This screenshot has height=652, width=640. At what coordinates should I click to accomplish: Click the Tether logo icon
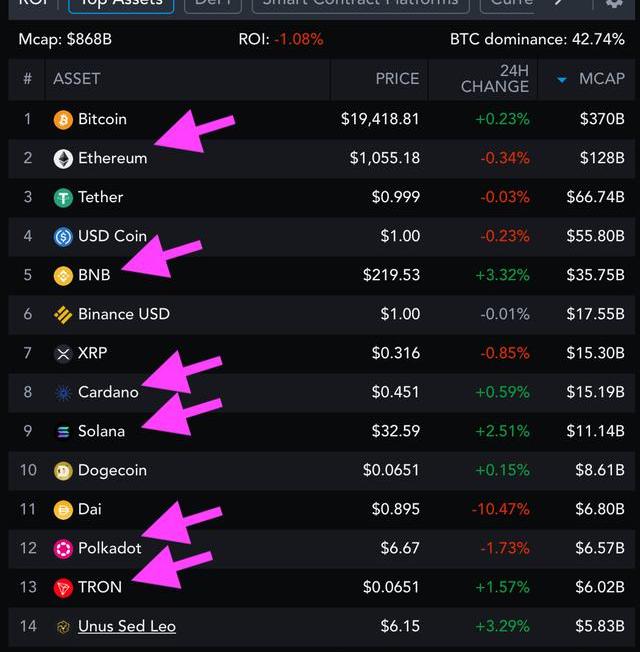(63, 197)
